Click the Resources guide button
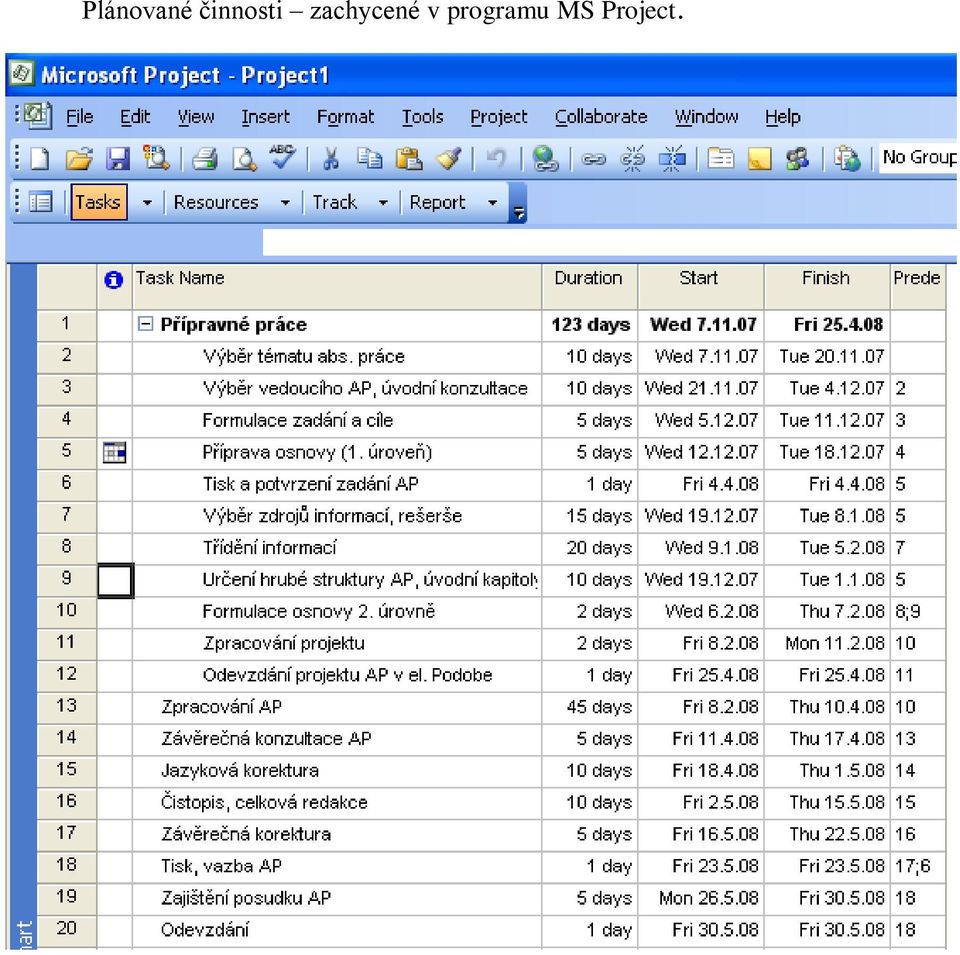The width and height of the screenshot is (960, 955). pyautogui.click(x=216, y=202)
